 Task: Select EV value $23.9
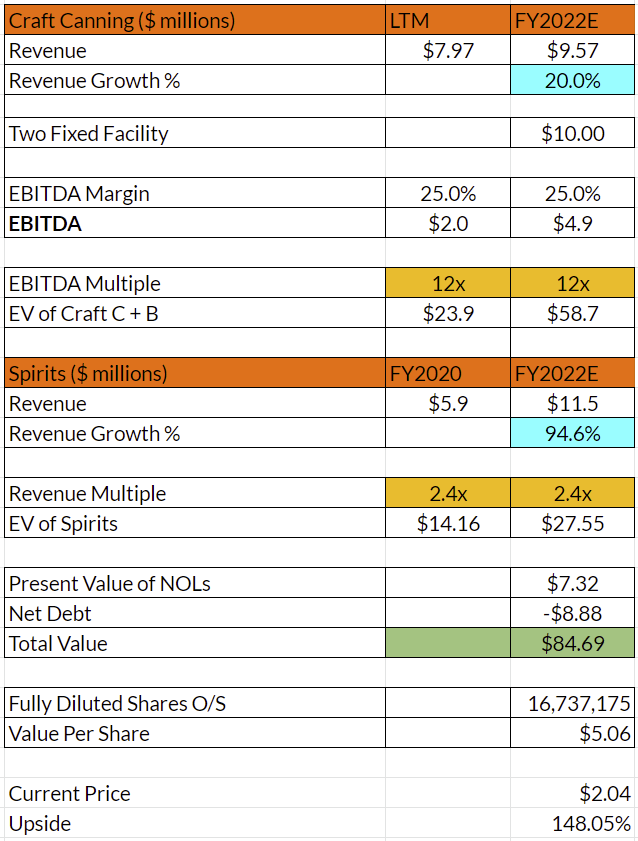tap(448, 313)
